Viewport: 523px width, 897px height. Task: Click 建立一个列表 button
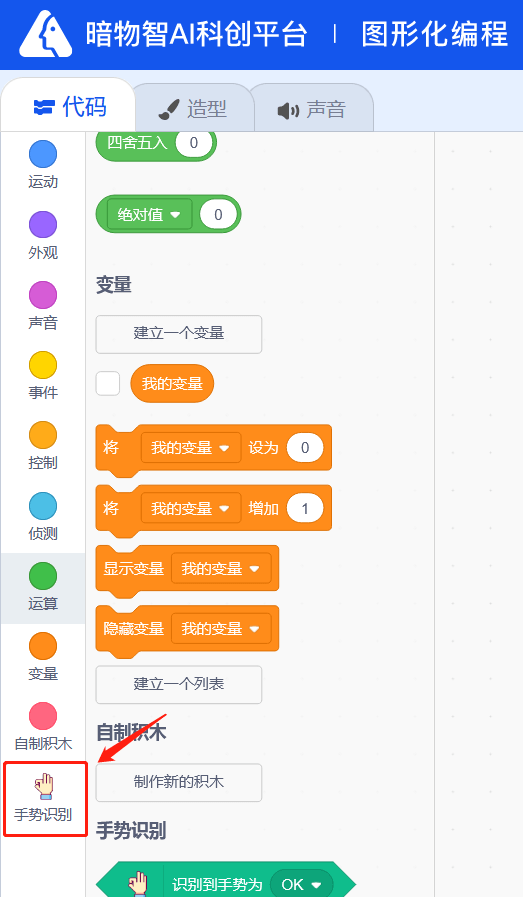(179, 684)
